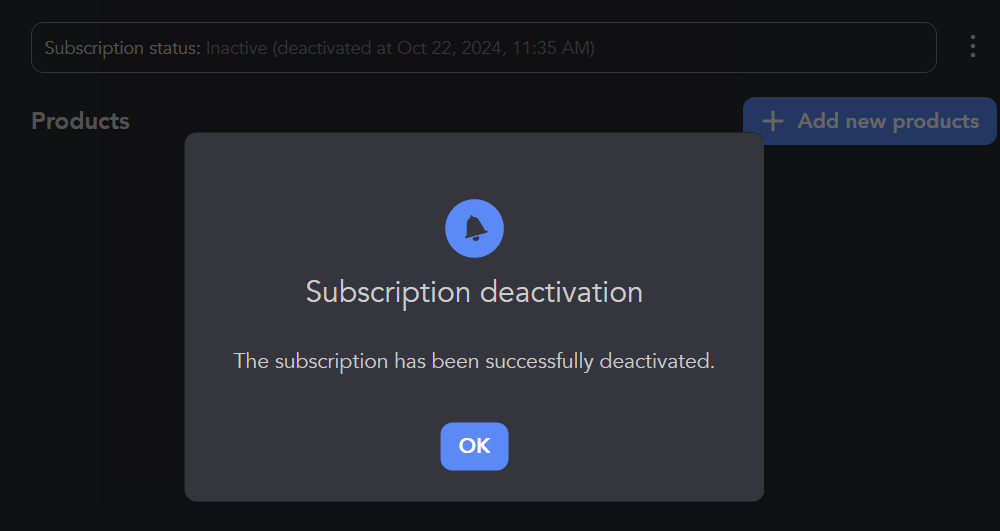Click the bell notification icon in dialog
This screenshot has height=531, width=1000.
[474, 228]
